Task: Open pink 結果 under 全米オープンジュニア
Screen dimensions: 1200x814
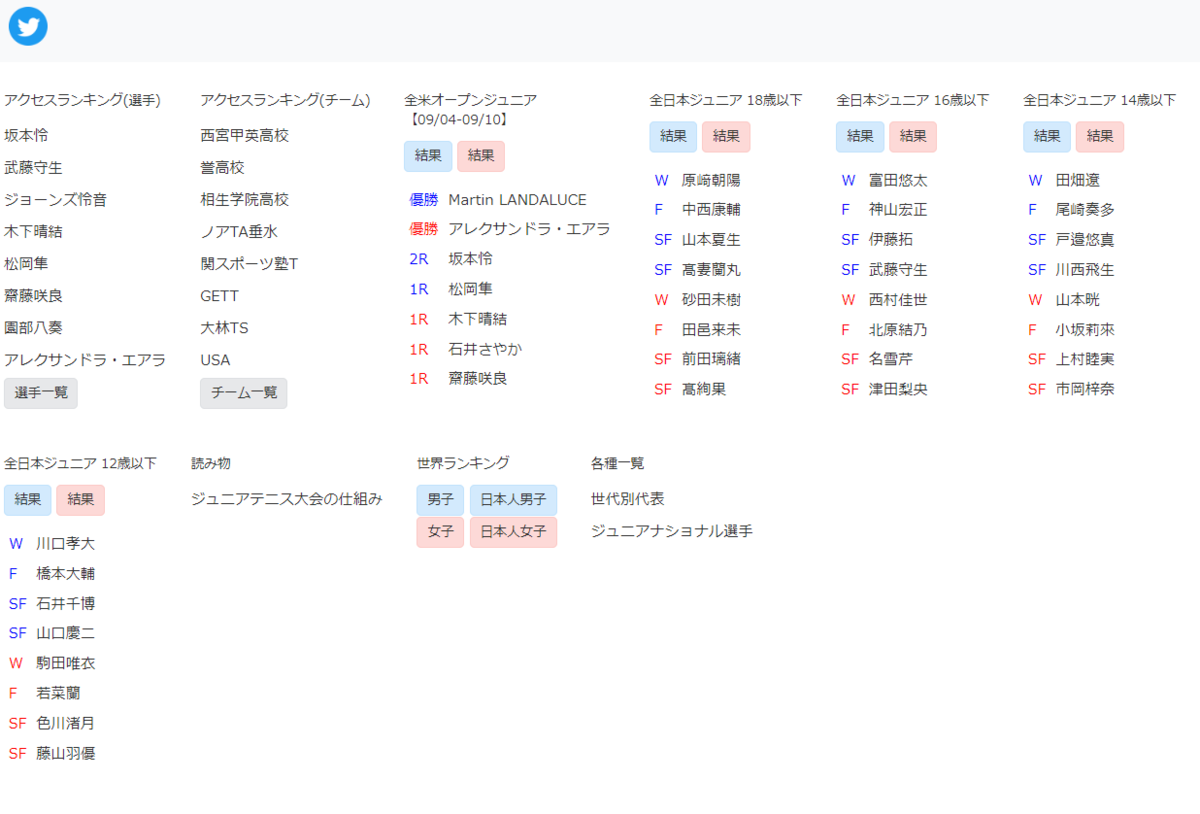Action: click(481, 156)
